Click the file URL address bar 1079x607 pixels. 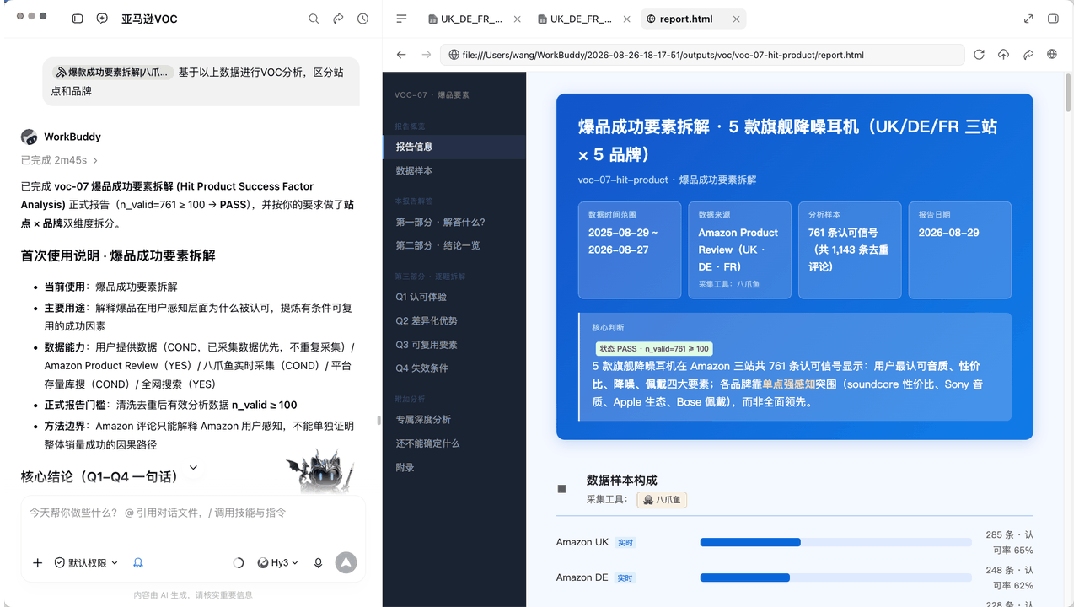702,54
